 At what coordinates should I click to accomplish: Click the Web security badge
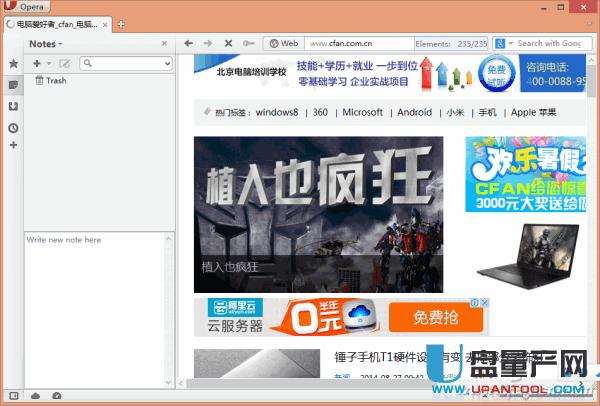284,44
